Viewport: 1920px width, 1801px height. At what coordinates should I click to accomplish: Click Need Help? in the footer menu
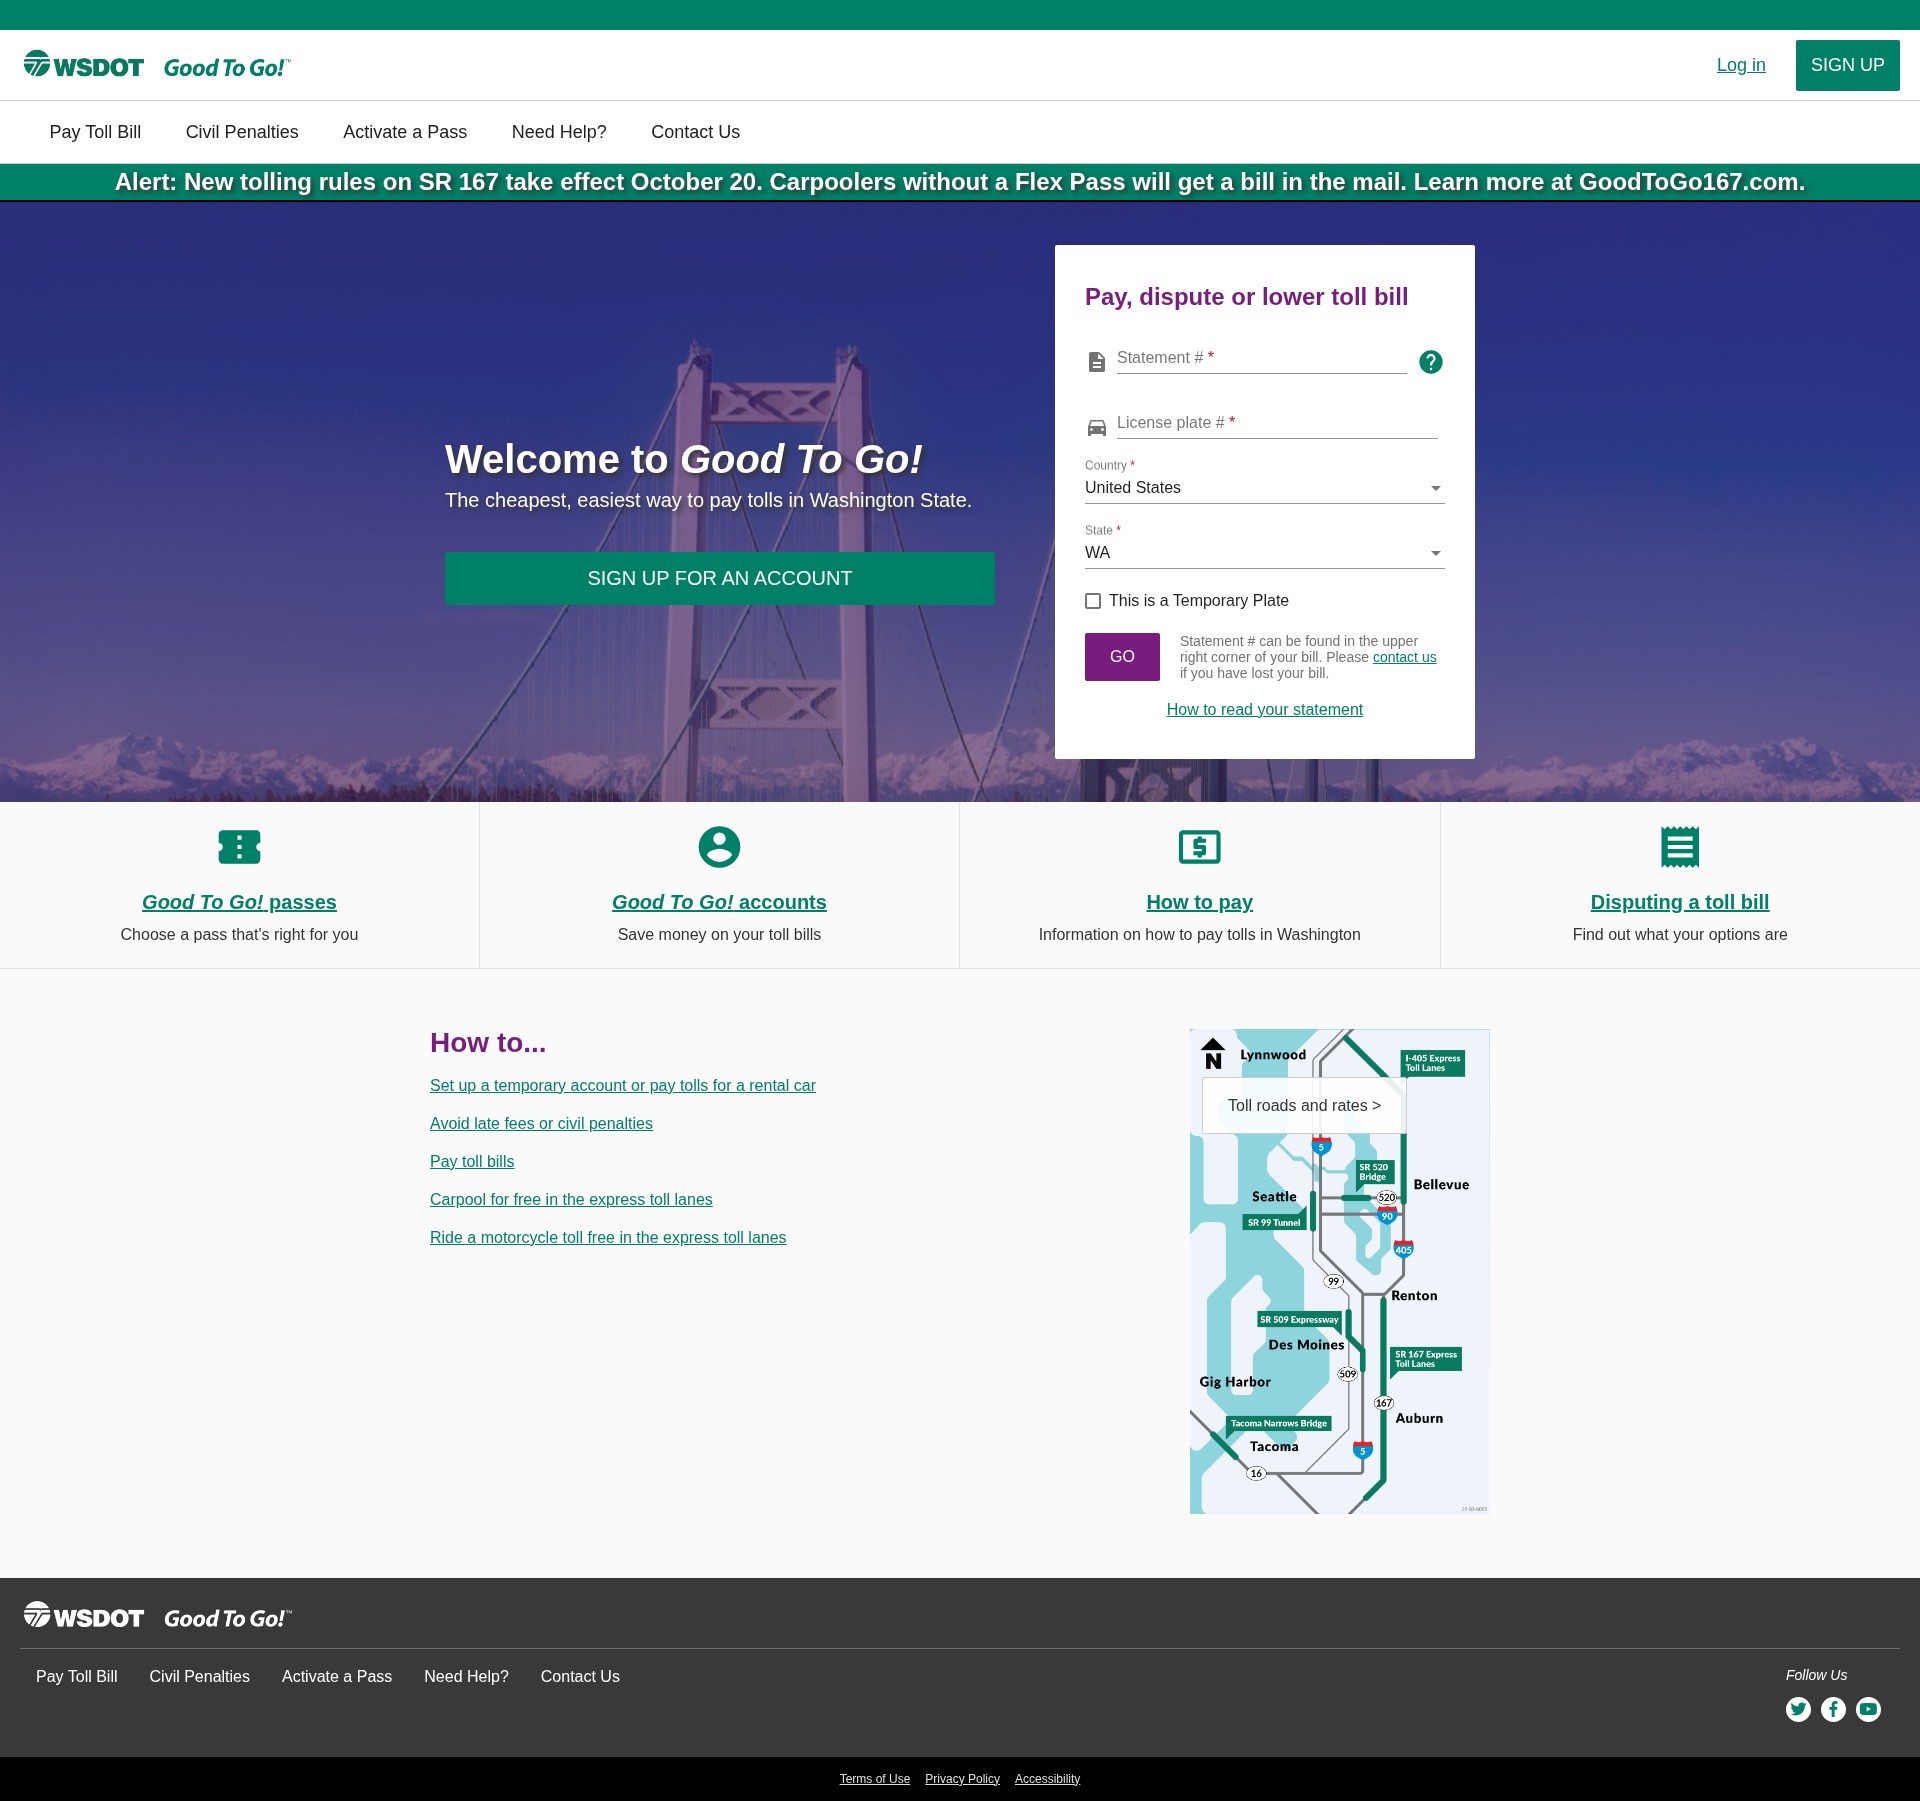click(x=466, y=1676)
